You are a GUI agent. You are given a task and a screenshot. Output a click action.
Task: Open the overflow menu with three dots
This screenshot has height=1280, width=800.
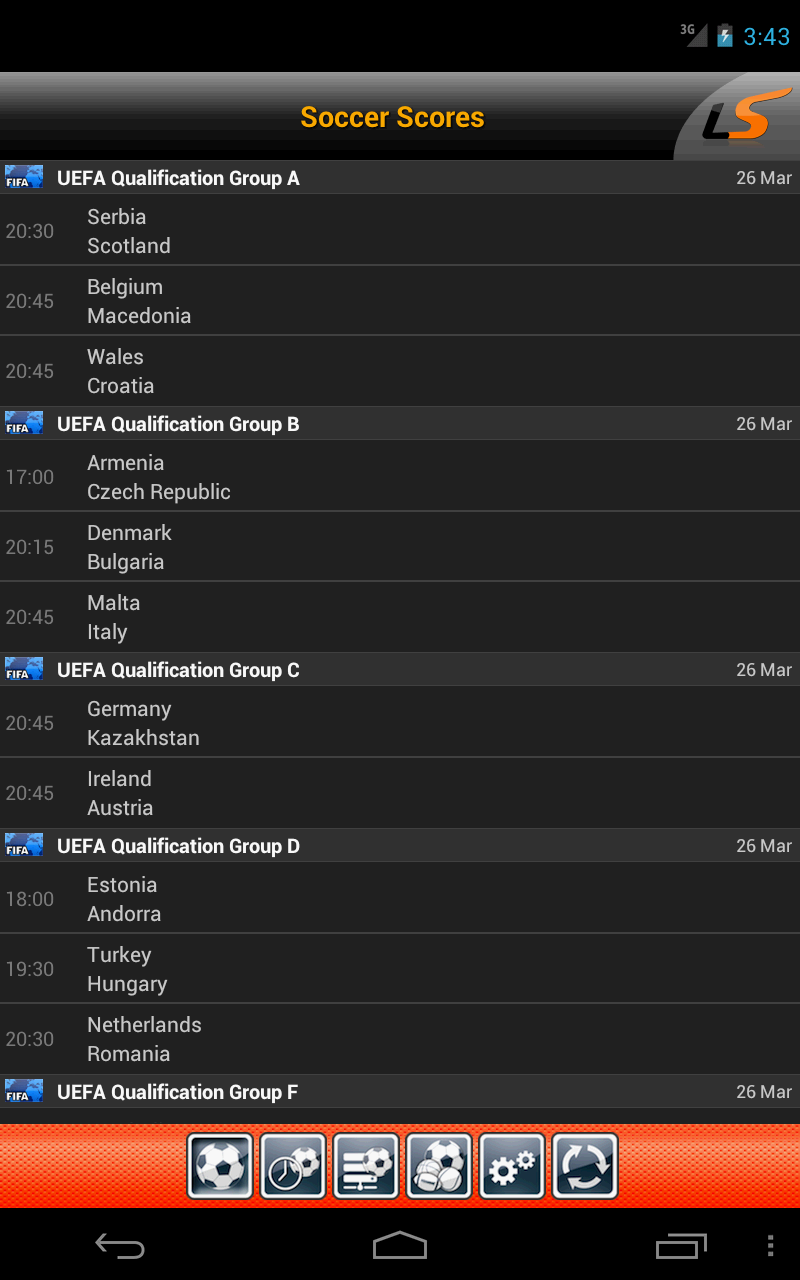pos(771,1246)
